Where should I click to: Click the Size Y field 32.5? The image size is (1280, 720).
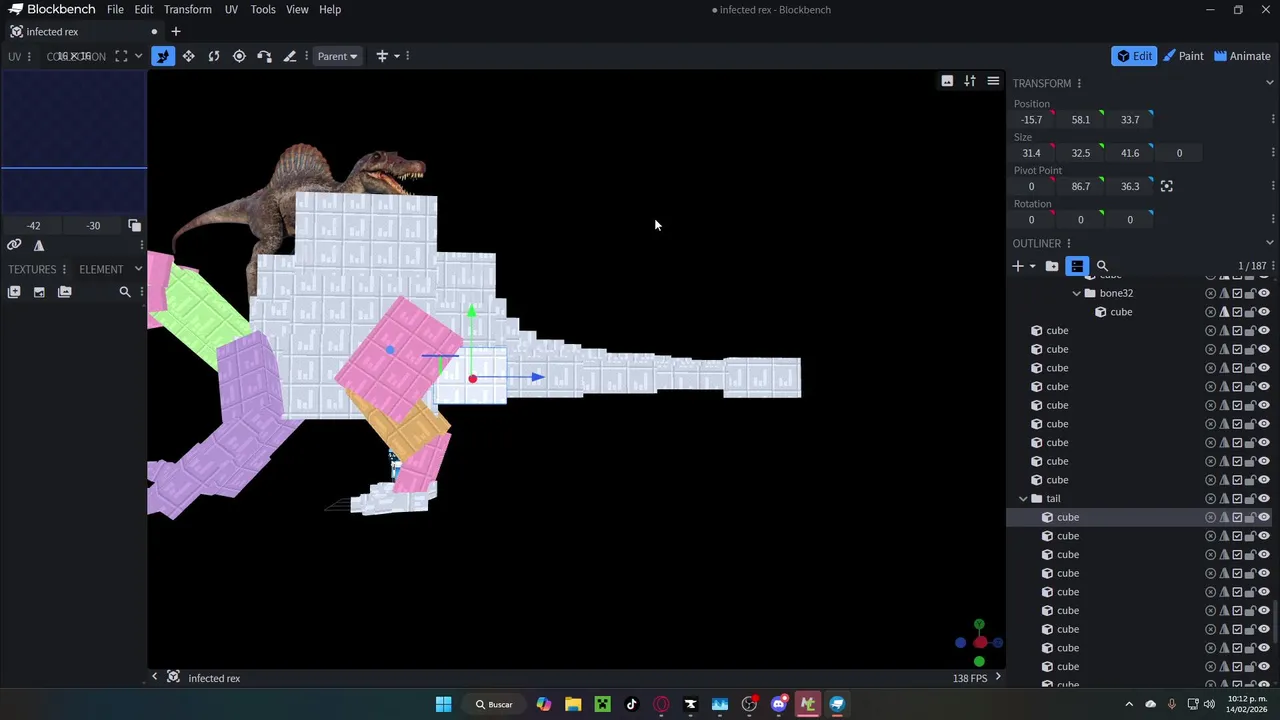[x=1082, y=153]
